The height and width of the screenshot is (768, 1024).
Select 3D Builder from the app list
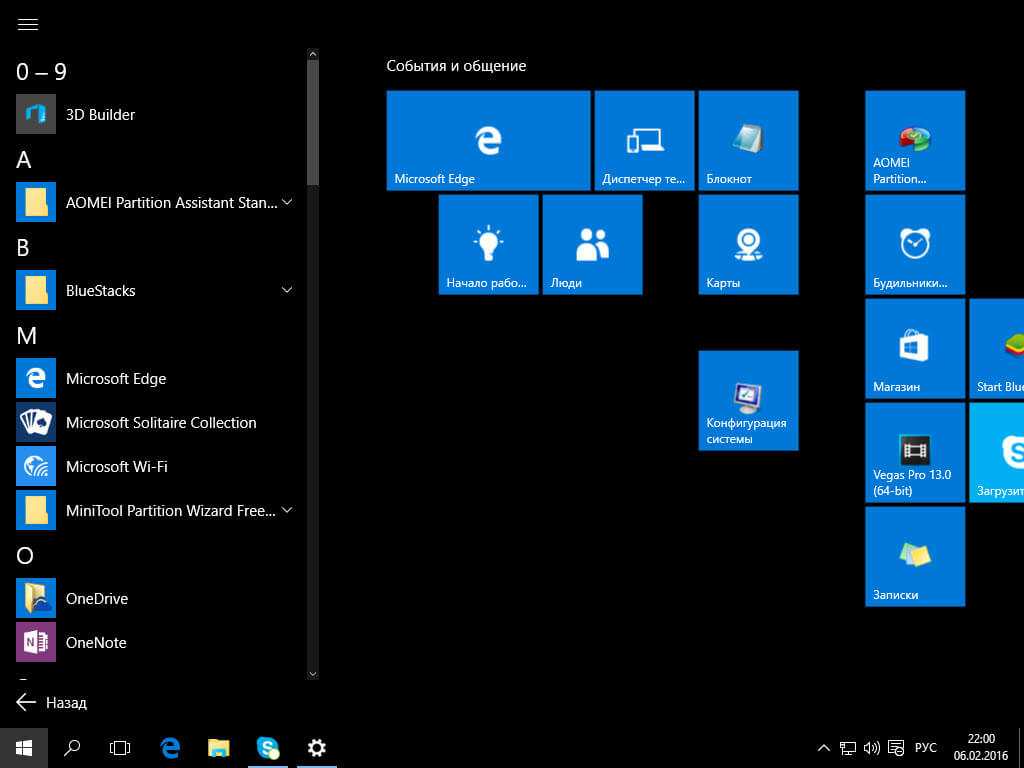coord(100,114)
